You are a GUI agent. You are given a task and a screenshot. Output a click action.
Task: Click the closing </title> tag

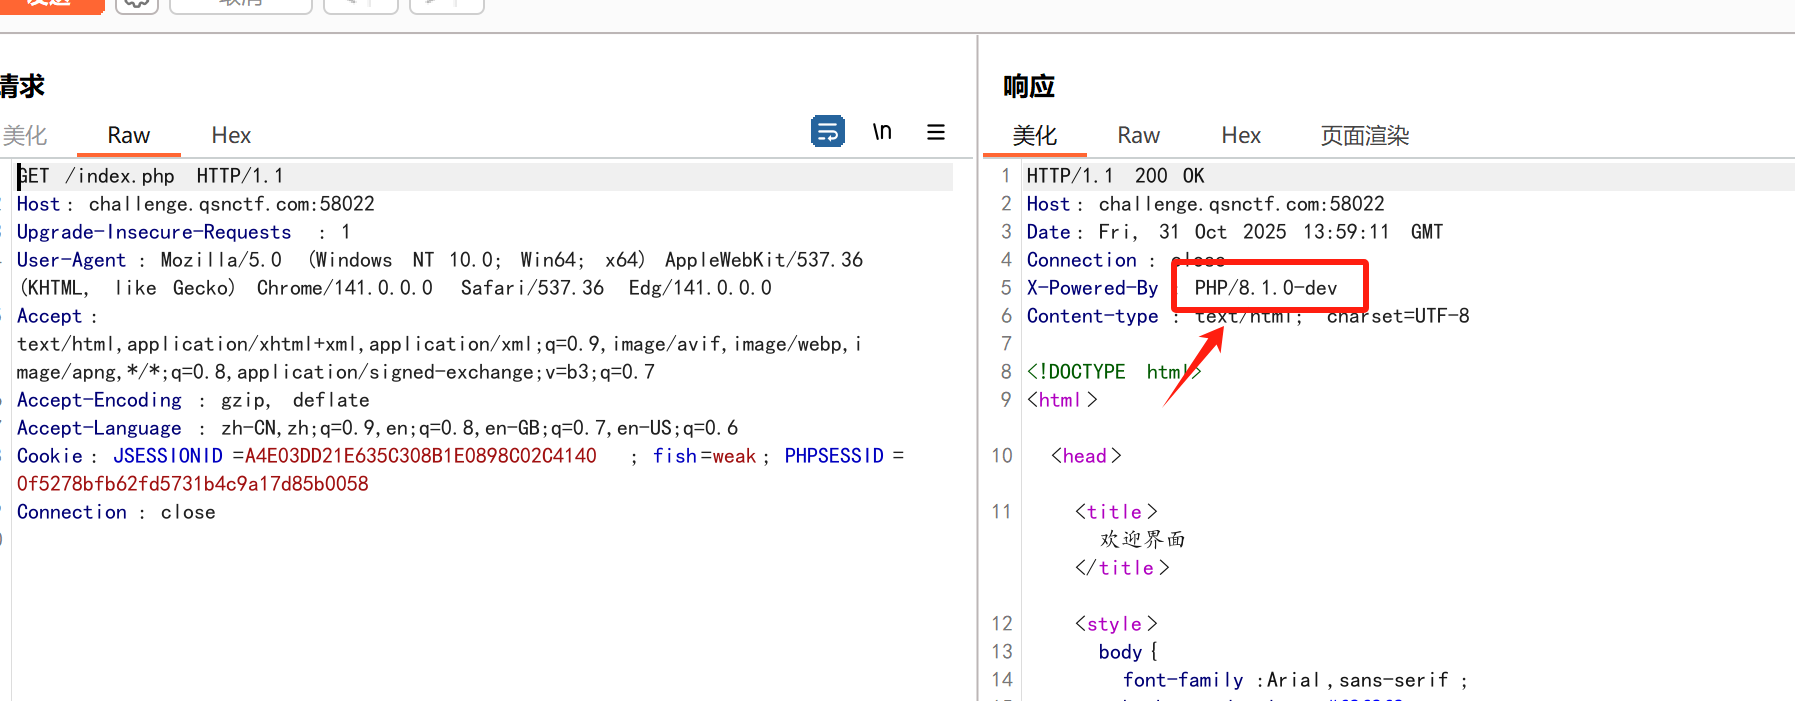[x=1122, y=568]
